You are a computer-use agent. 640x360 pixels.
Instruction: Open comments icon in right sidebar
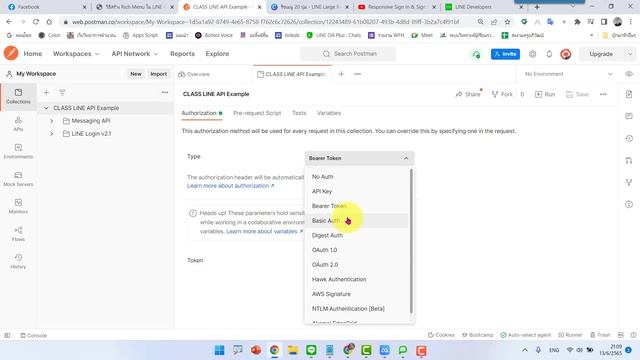(x=629, y=116)
